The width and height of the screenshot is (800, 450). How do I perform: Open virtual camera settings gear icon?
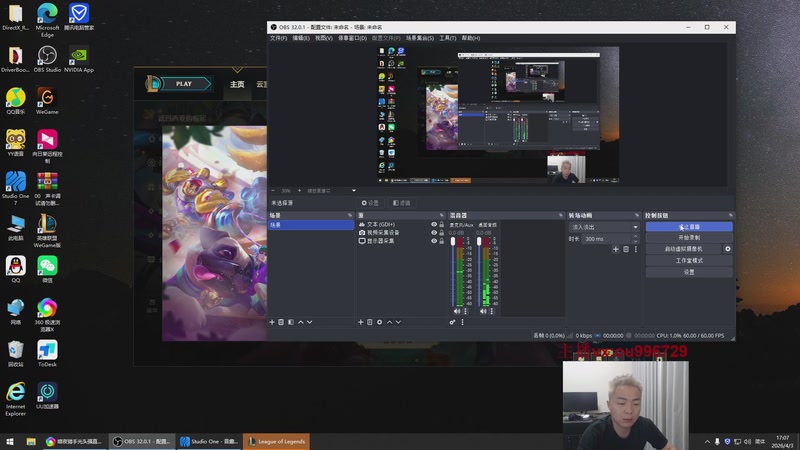point(728,249)
